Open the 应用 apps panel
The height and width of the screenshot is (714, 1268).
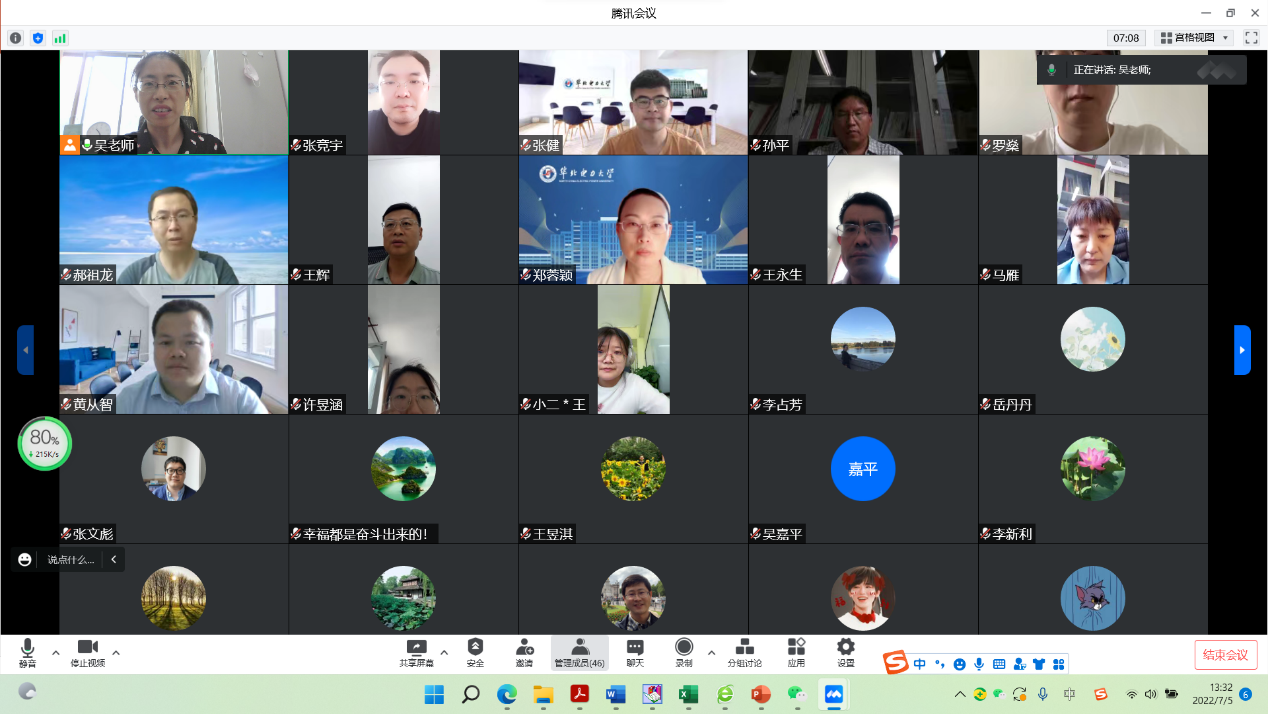796,652
